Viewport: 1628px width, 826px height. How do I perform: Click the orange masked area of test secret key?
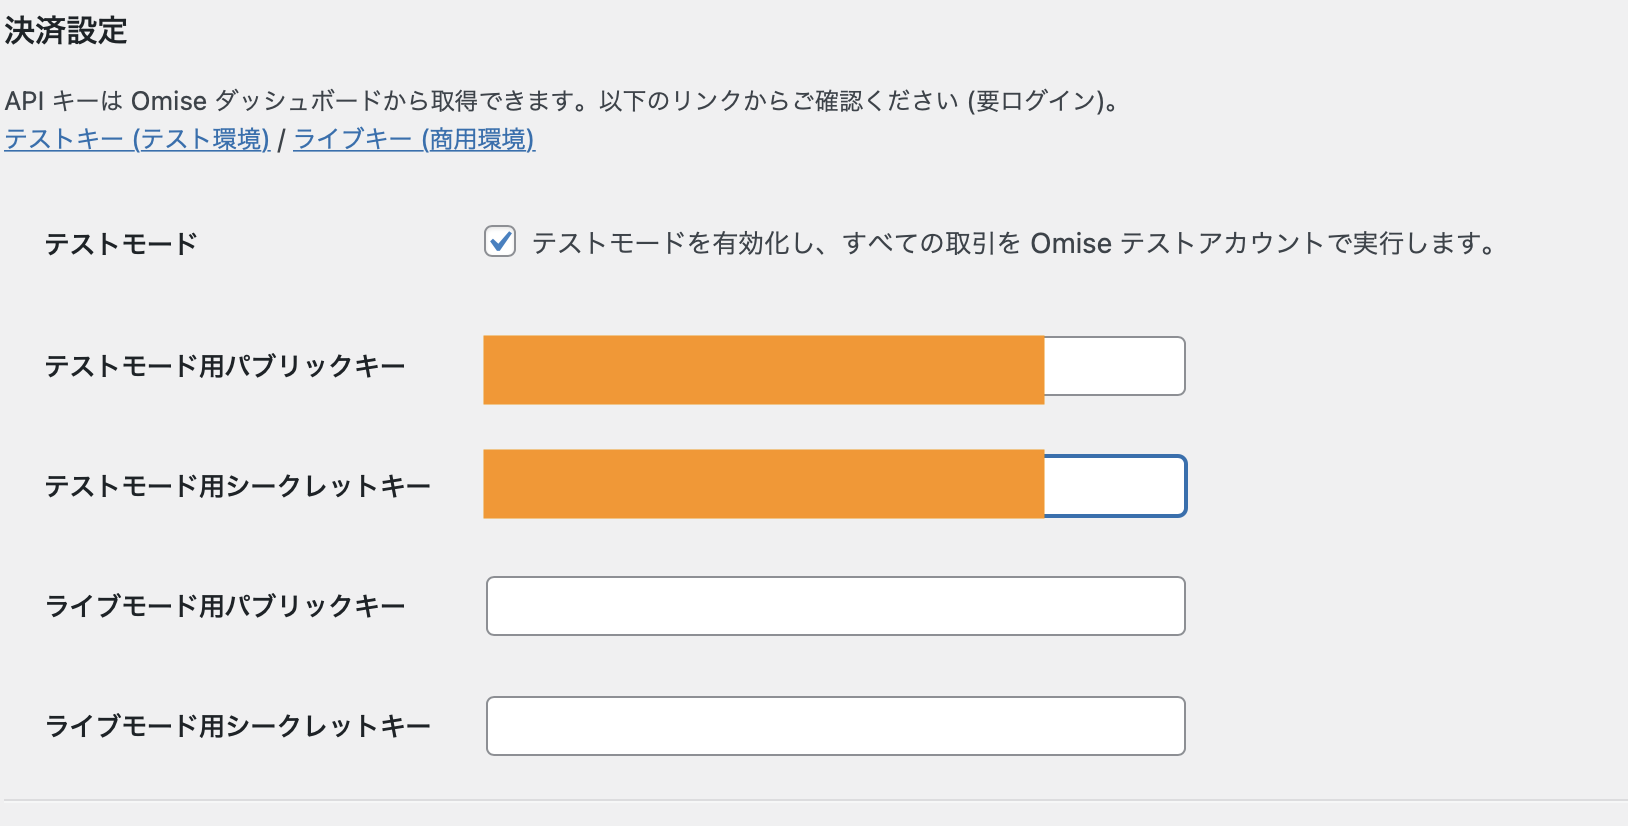tap(763, 484)
